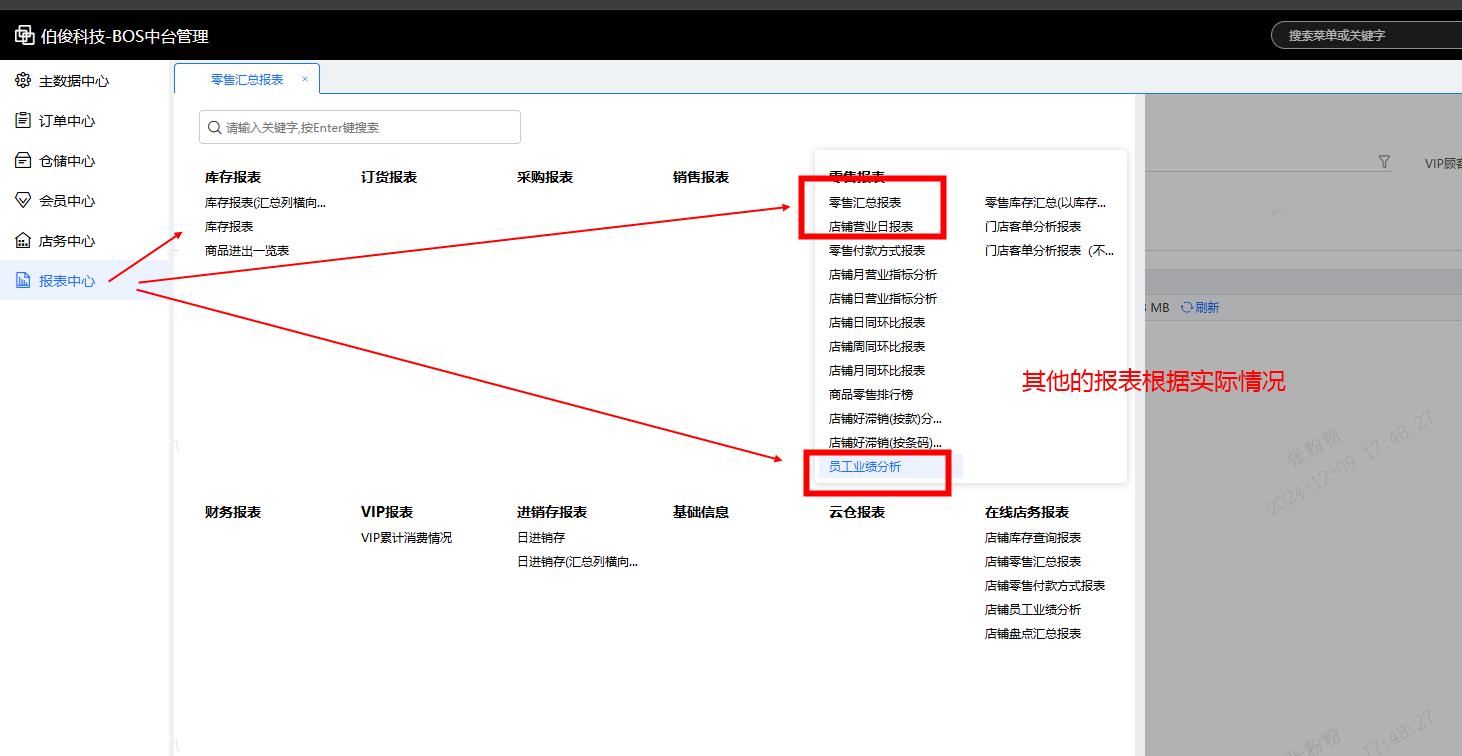Image resolution: width=1462 pixels, height=756 pixels.
Task: Click the filter funnel icon
Action: pyautogui.click(x=1384, y=162)
